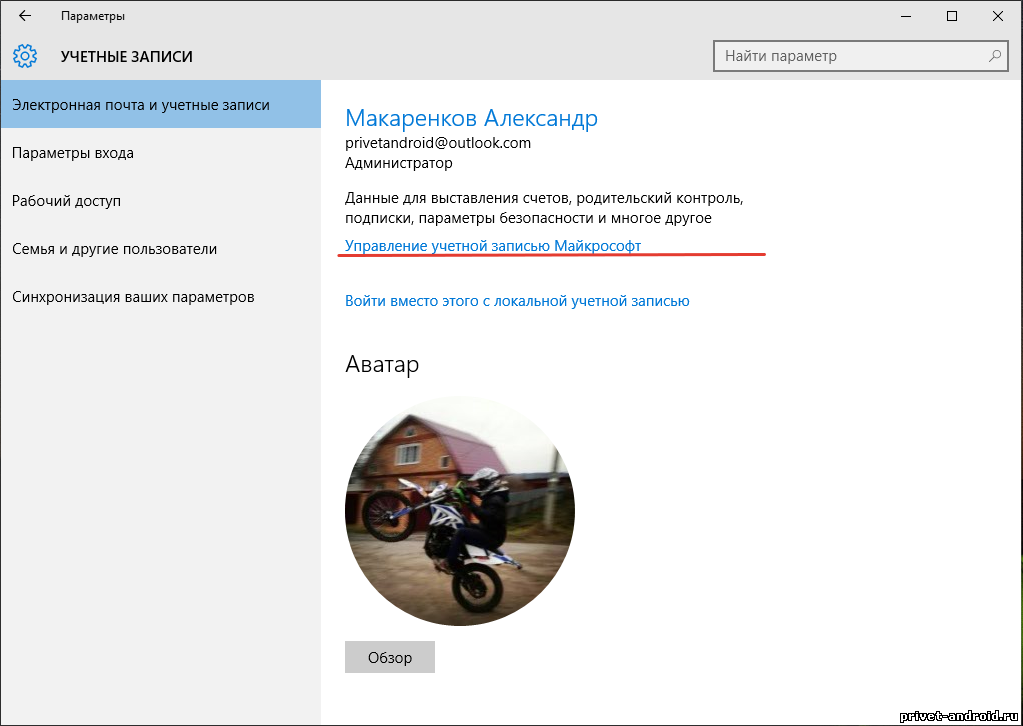Switch to Рабочий доступ section
Image resolution: width=1023 pixels, height=726 pixels.
[66, 201]
